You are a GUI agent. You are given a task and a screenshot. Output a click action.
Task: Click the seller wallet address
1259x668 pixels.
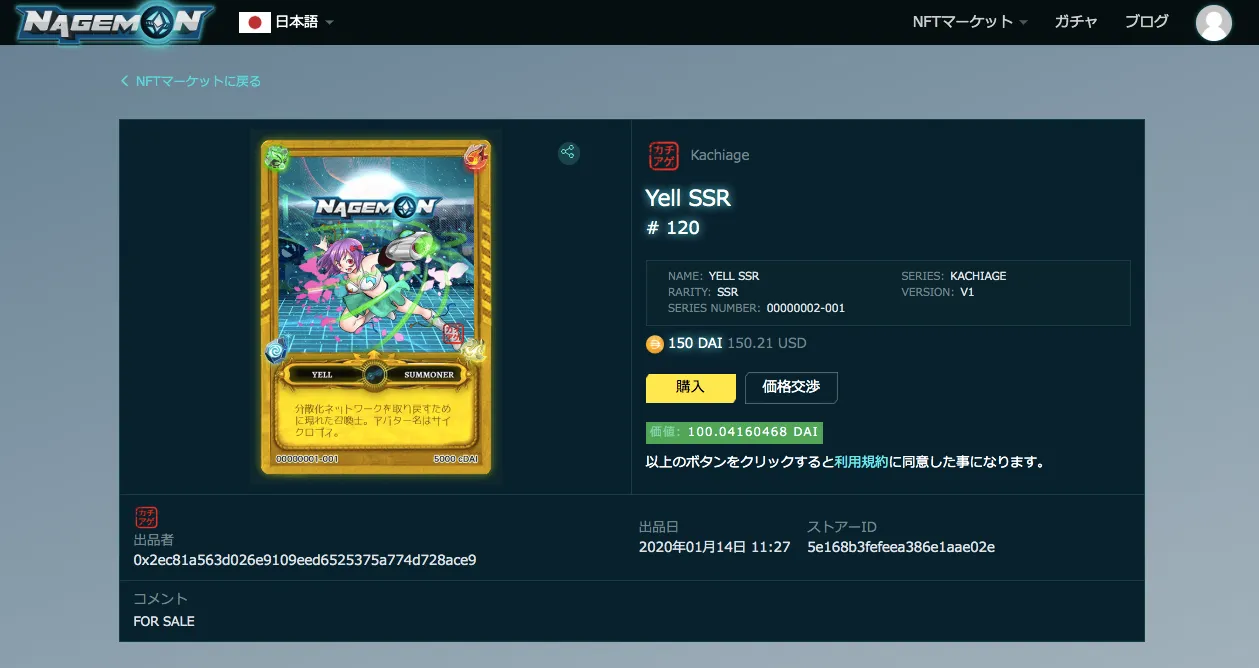(305, 560)
